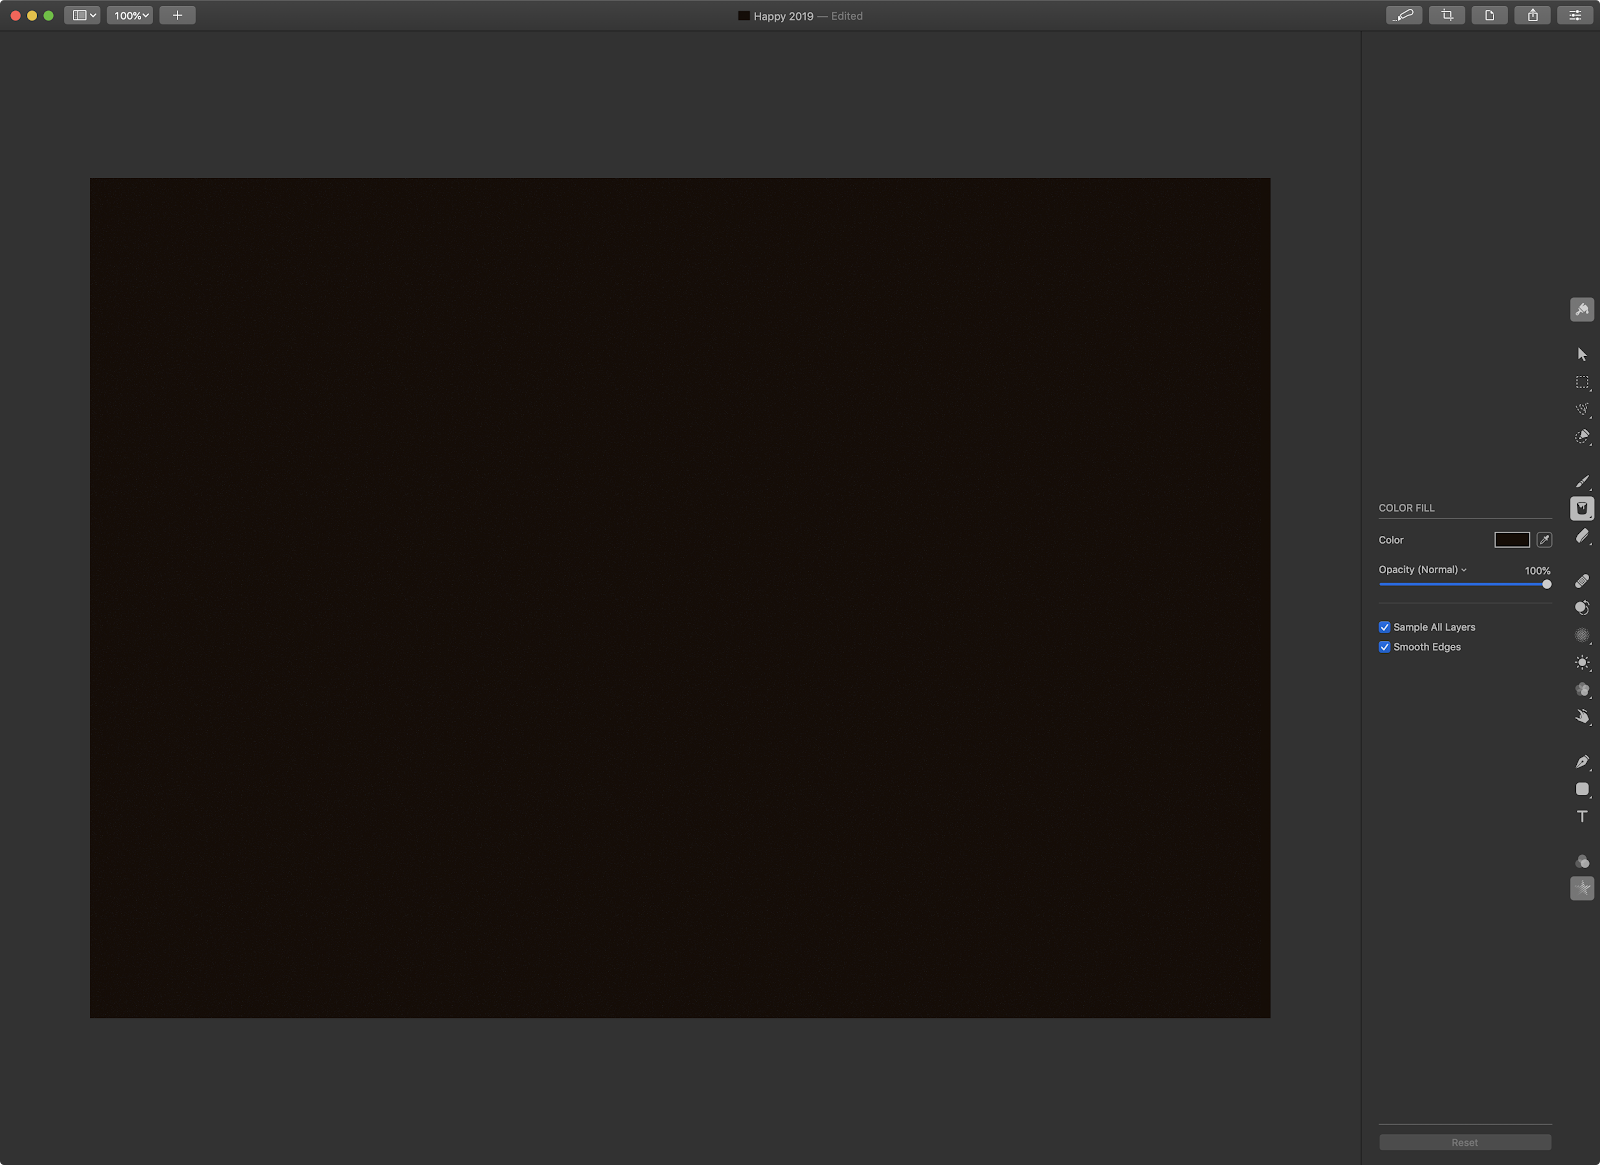Image resolution: width=1600 pixels, height=1165 pixels.
Task: Click the Style paint tool at top of toolbar
Action: coord(1582,310)
